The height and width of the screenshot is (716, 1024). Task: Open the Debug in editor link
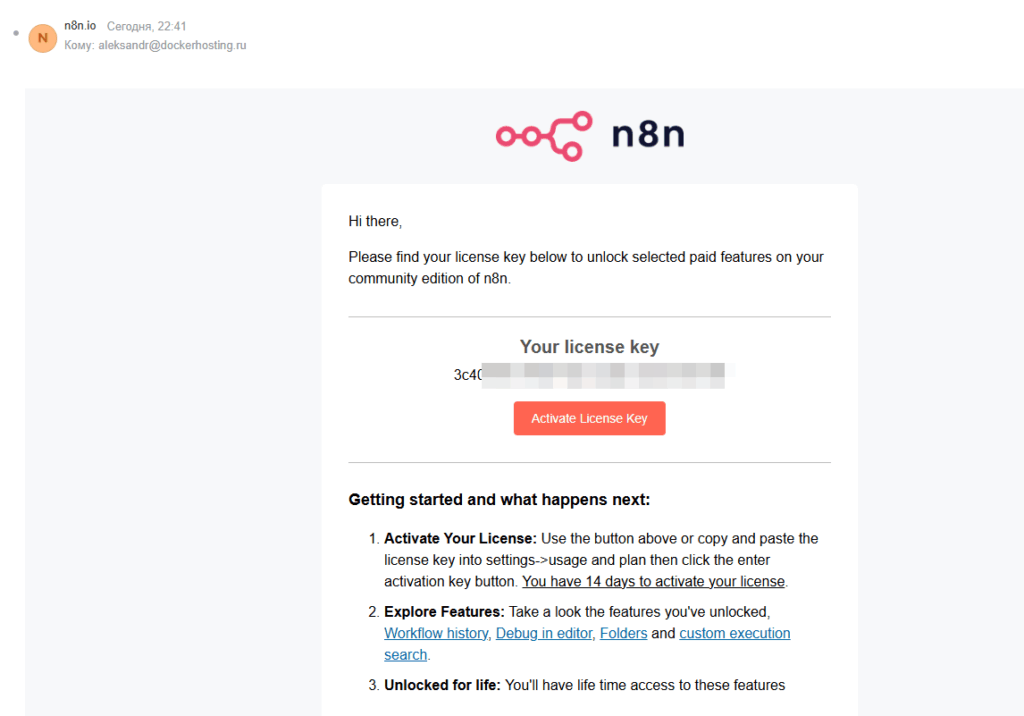pyautogui.click(x=544, y=633)
